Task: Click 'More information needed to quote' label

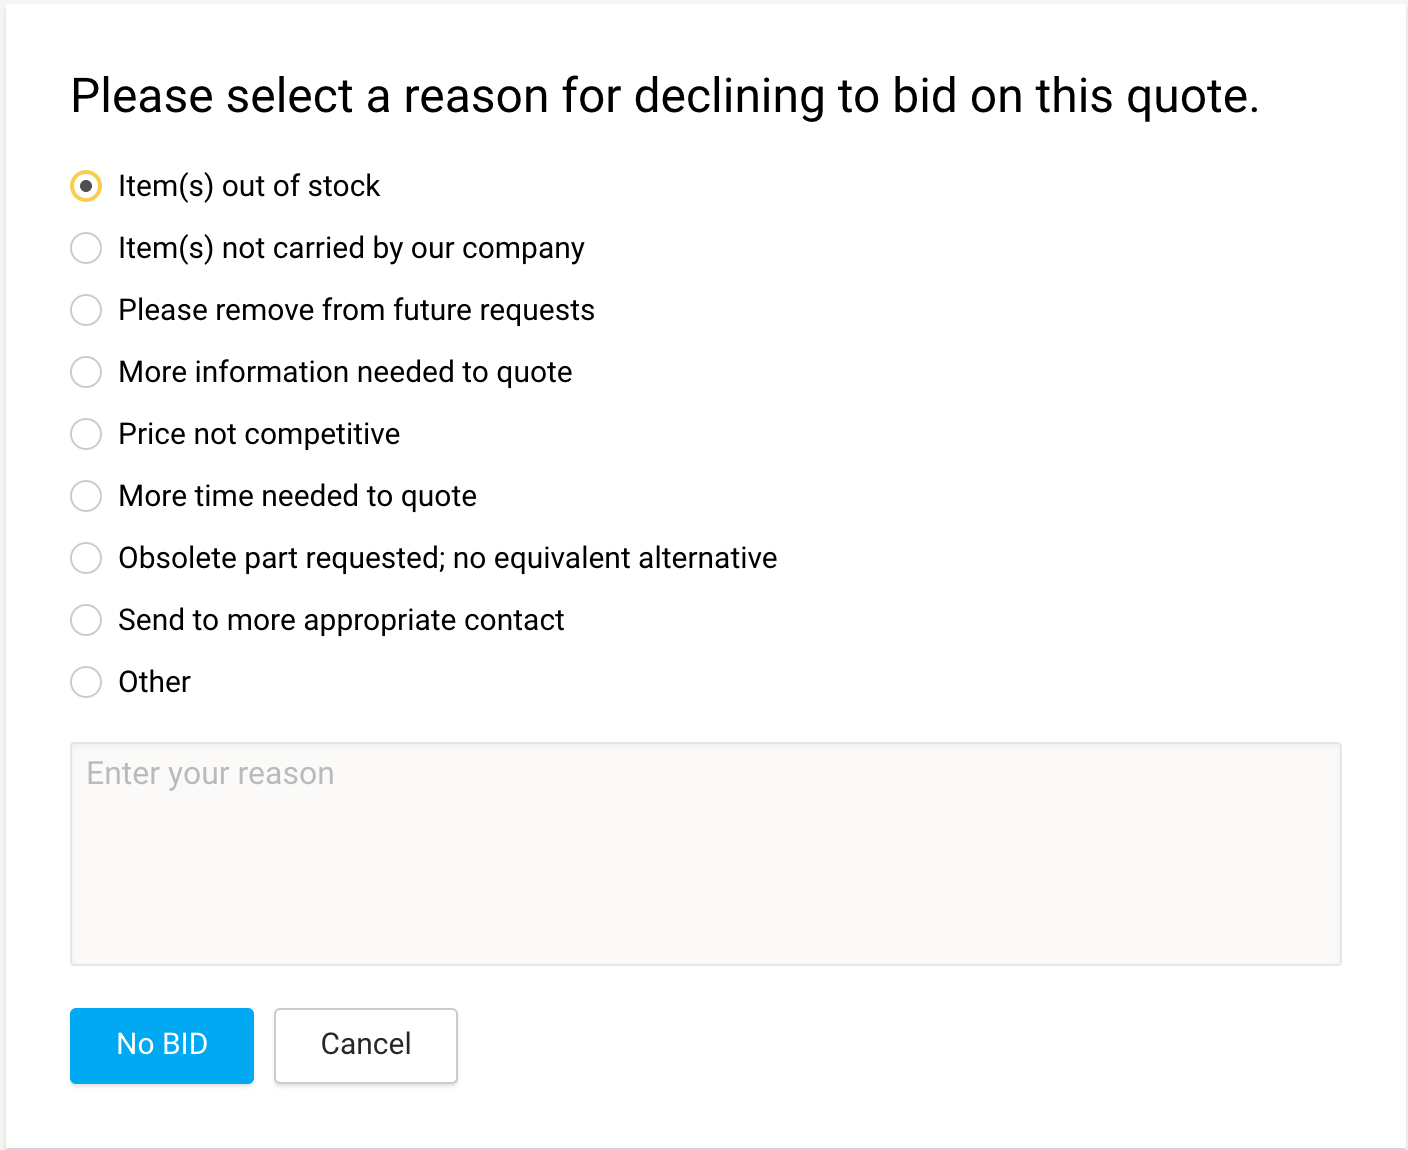Action: (x=345, y=372)
